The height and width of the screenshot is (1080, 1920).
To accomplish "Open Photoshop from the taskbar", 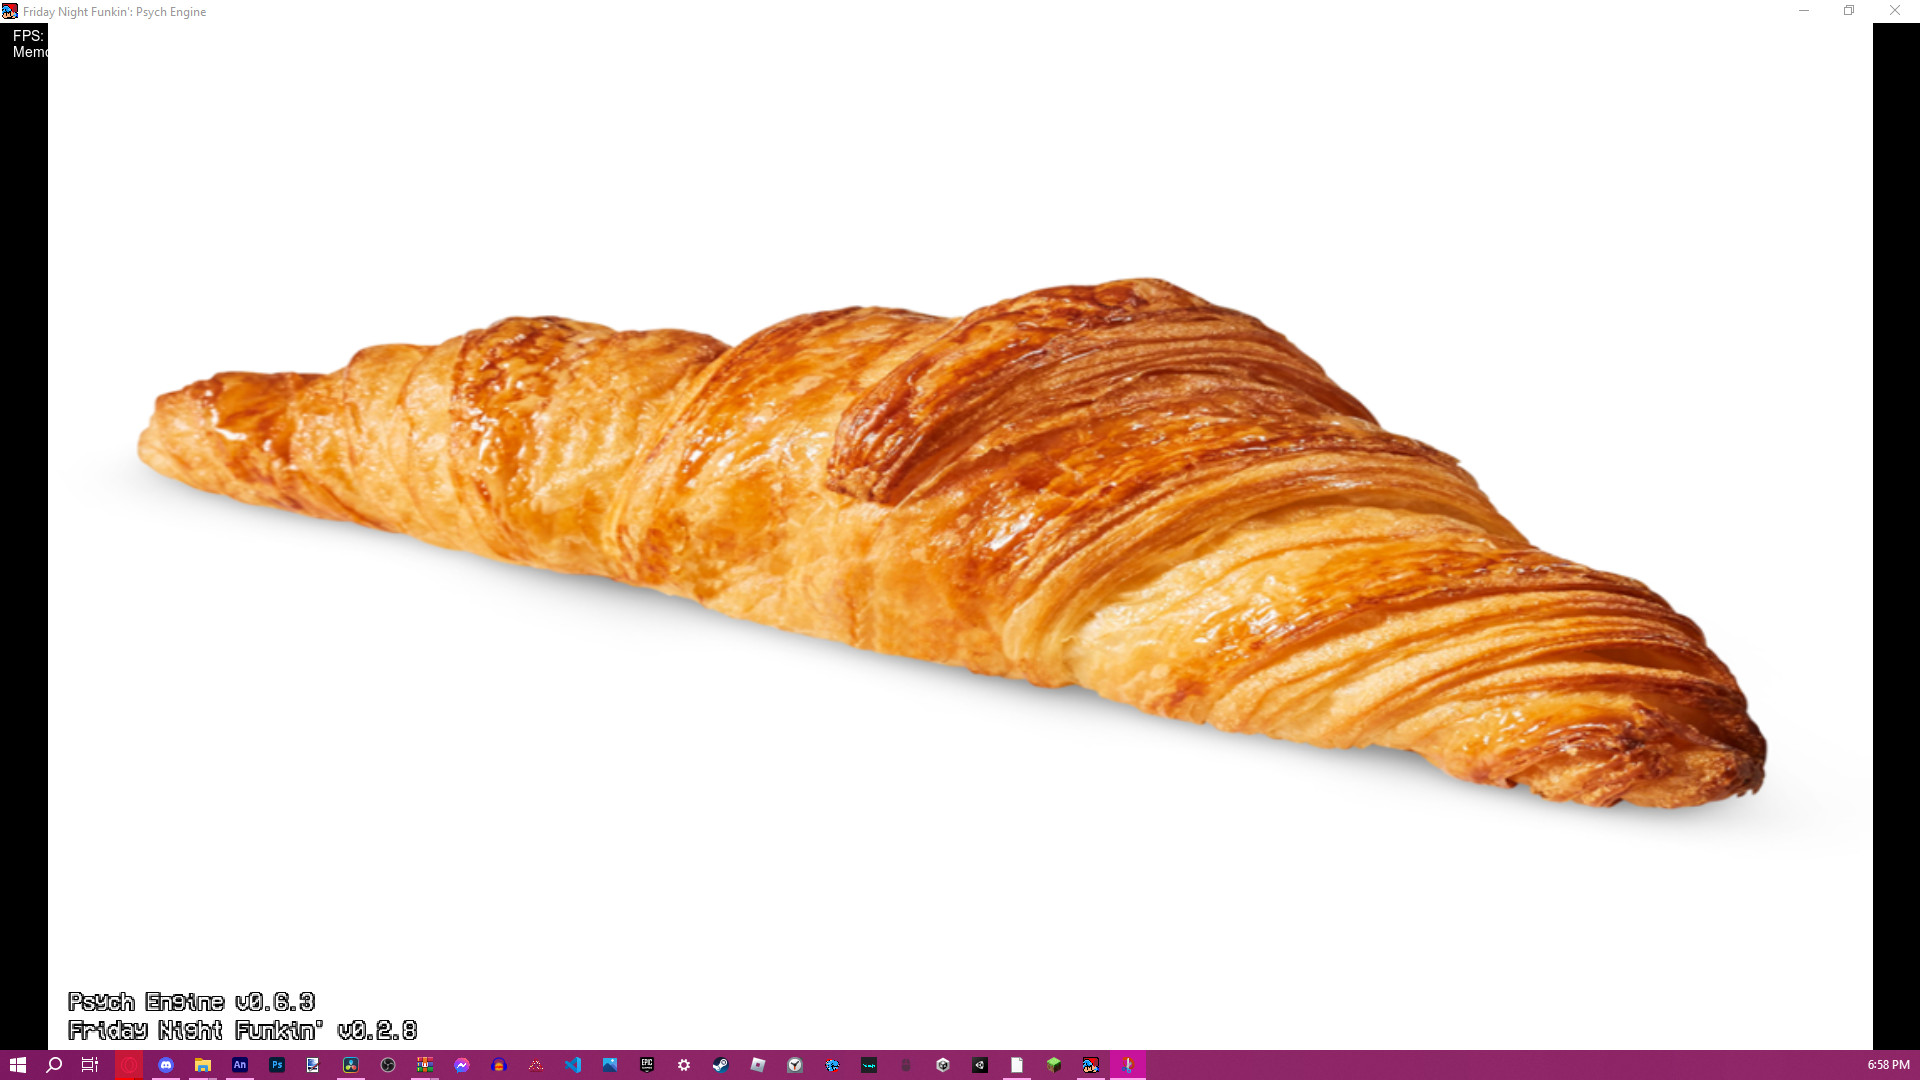I will pos(277,1065).
